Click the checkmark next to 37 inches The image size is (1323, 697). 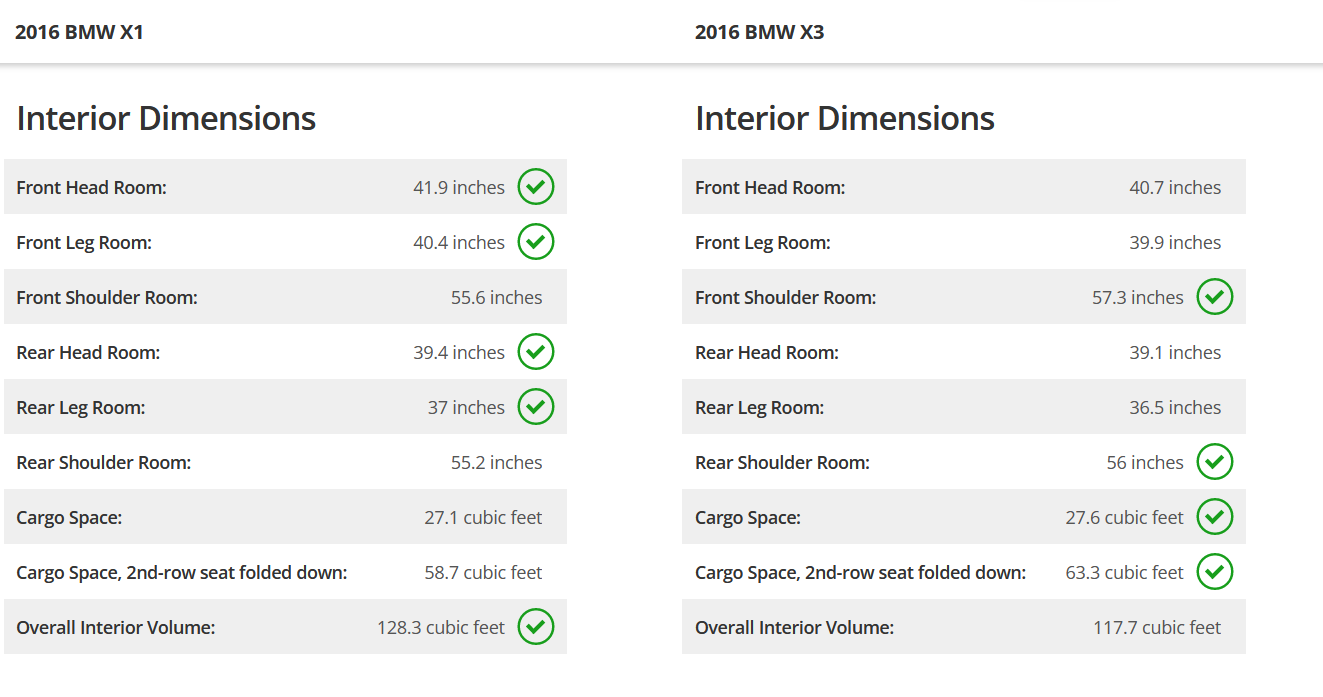pos(536,407)
